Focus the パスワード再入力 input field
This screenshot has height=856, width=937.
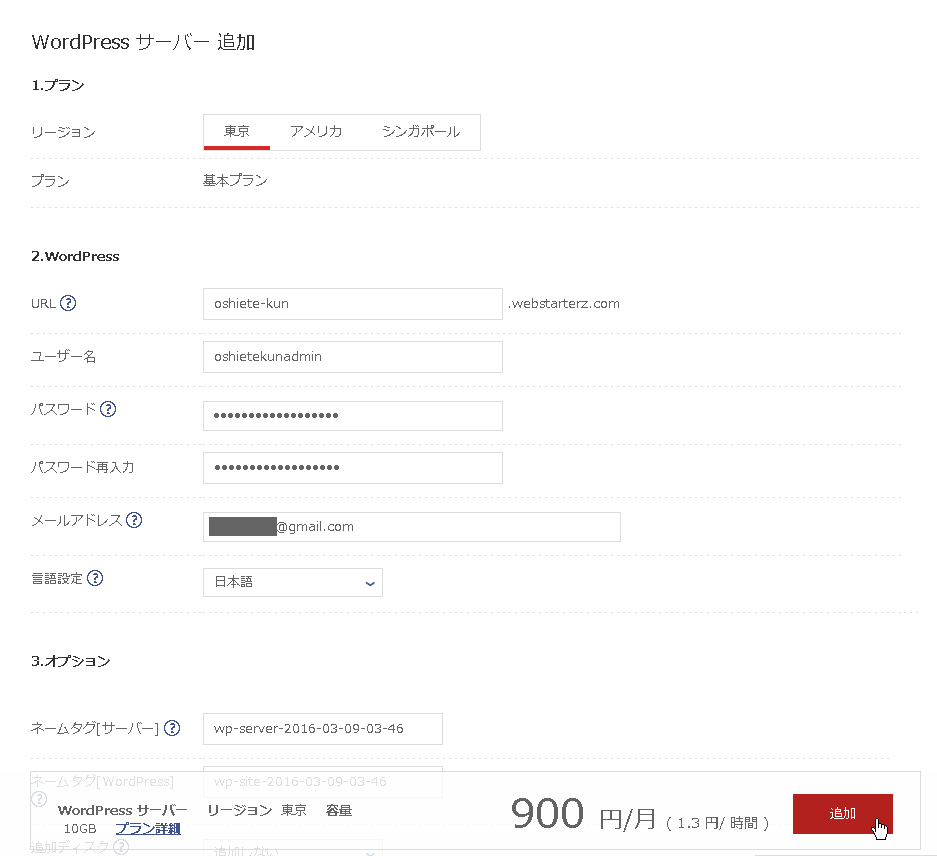click(x=353, y=467)
